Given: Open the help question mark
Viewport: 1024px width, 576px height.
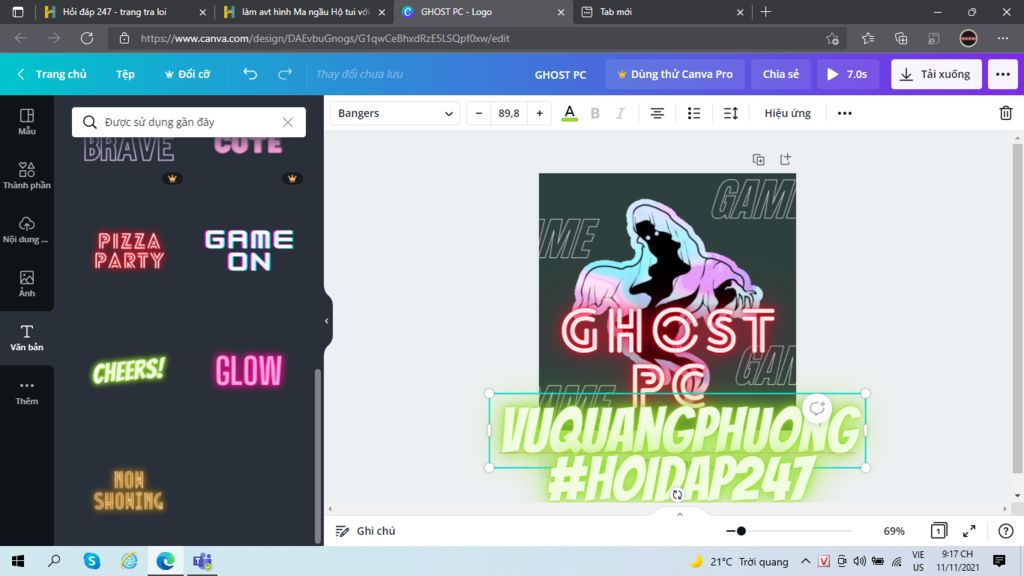Looking at the screenshot, I should tap(1006, 531).
